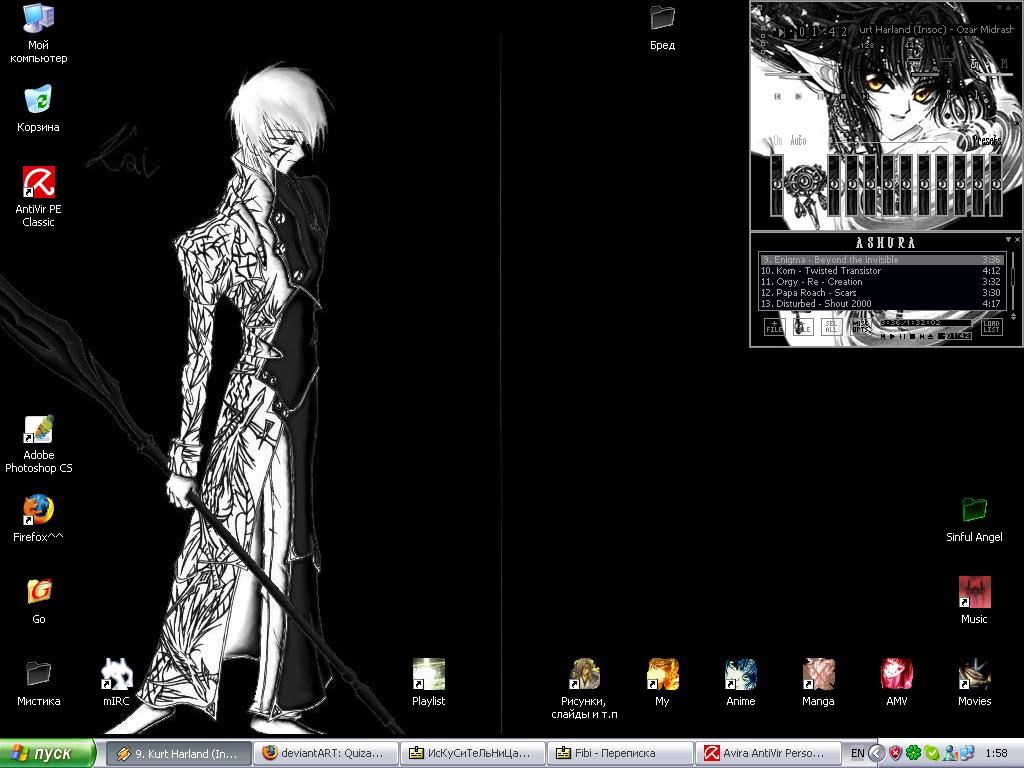Open the Music desktop shortcut

click(x=974, y=601)
